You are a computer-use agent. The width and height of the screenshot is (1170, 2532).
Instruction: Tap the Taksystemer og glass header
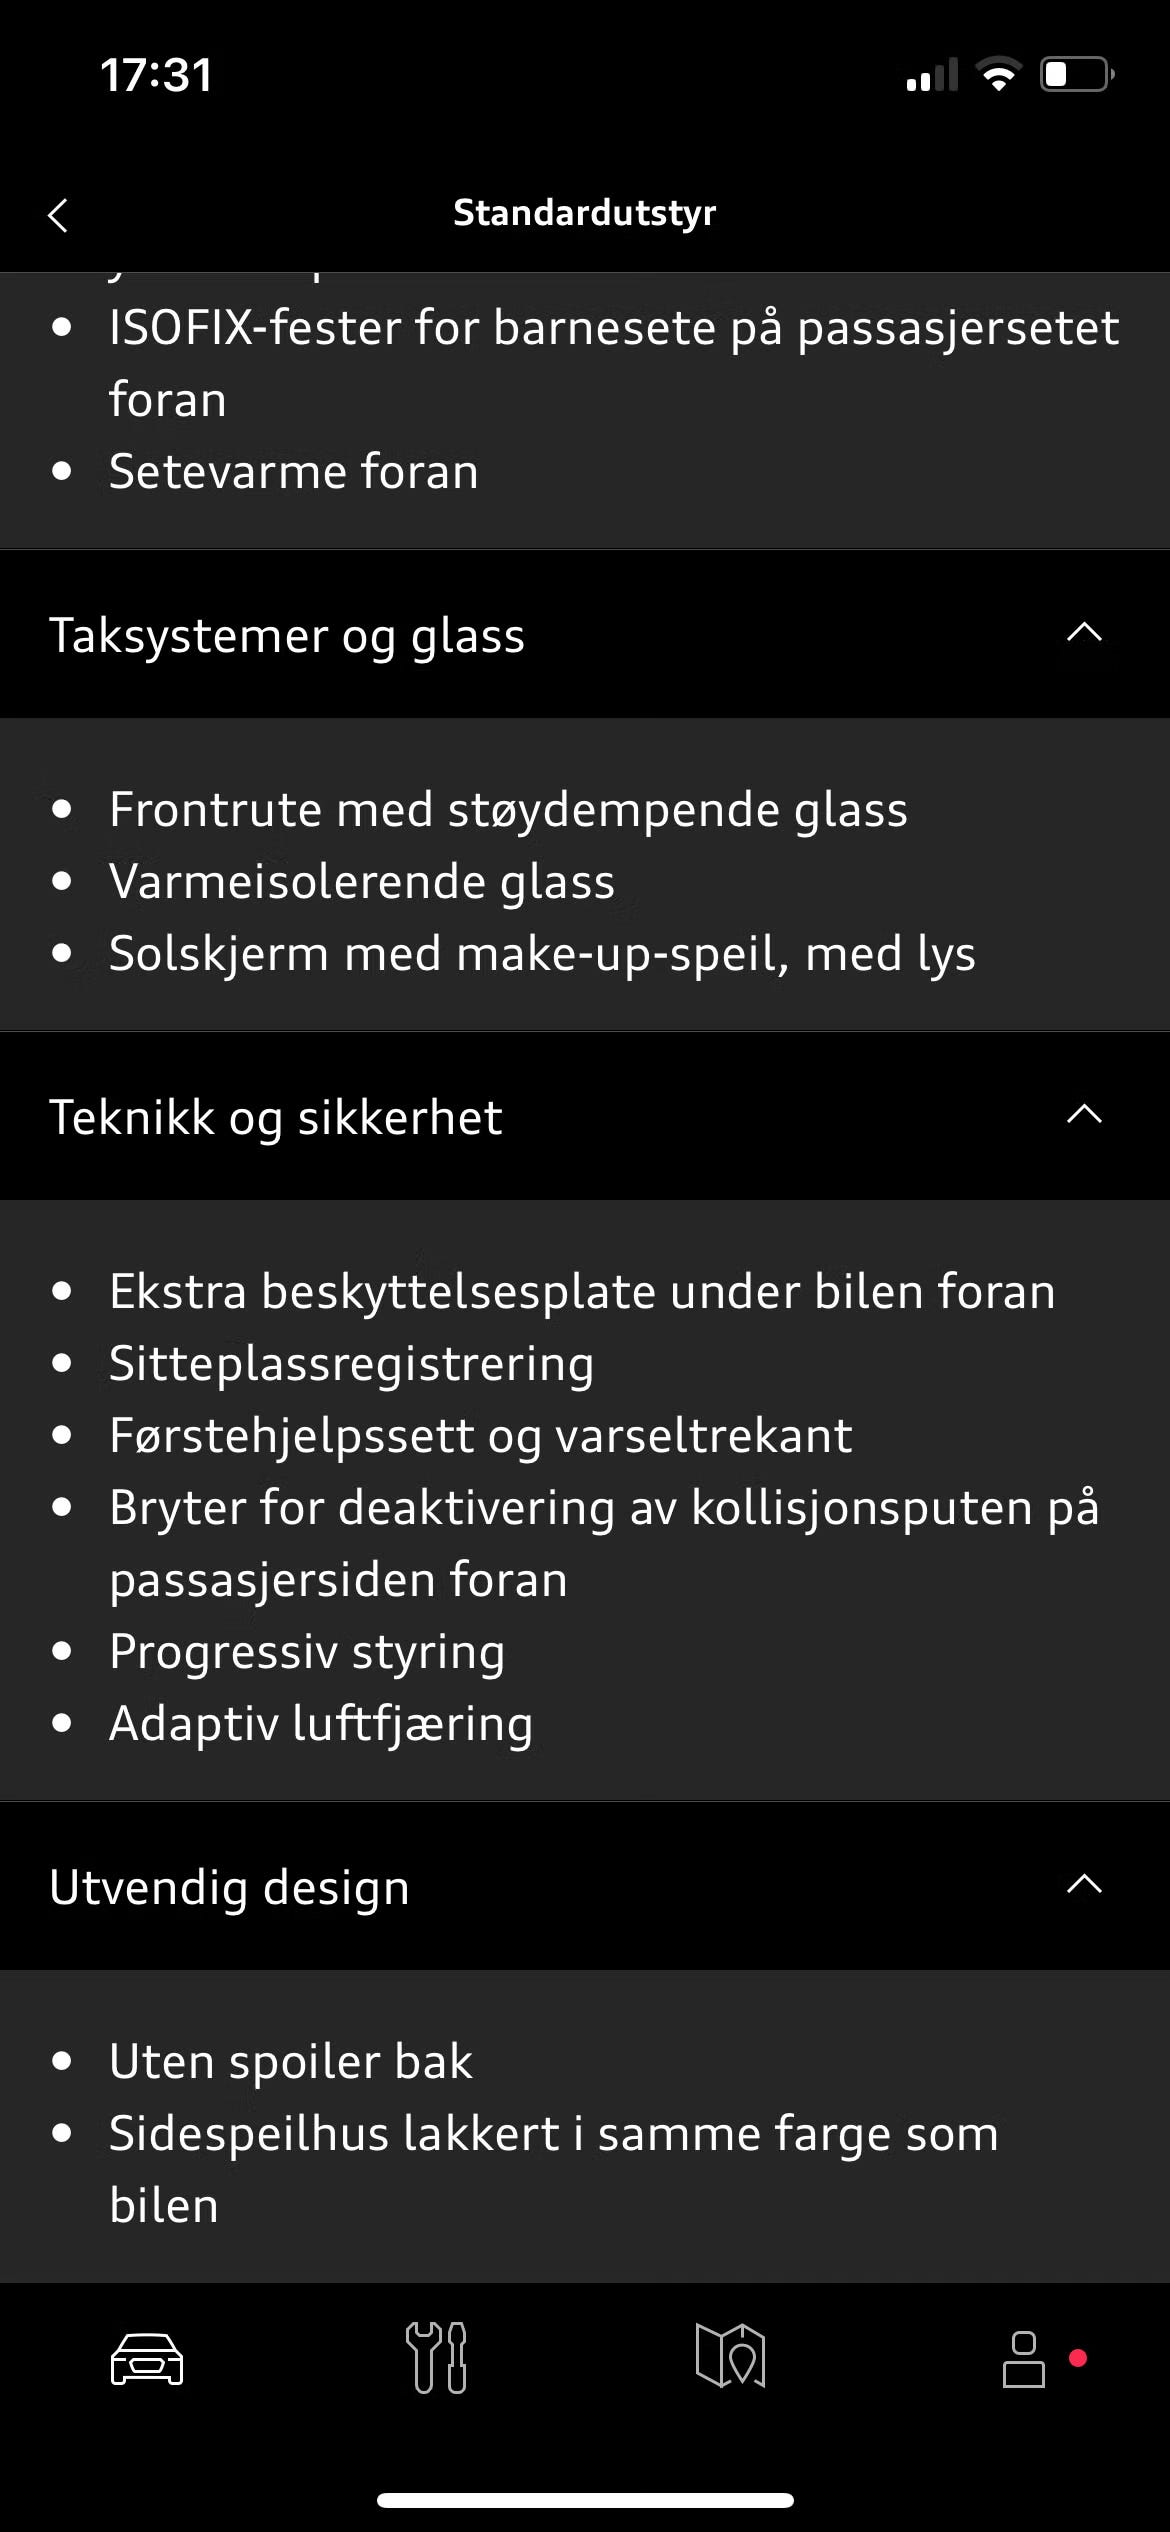point(585,634)
